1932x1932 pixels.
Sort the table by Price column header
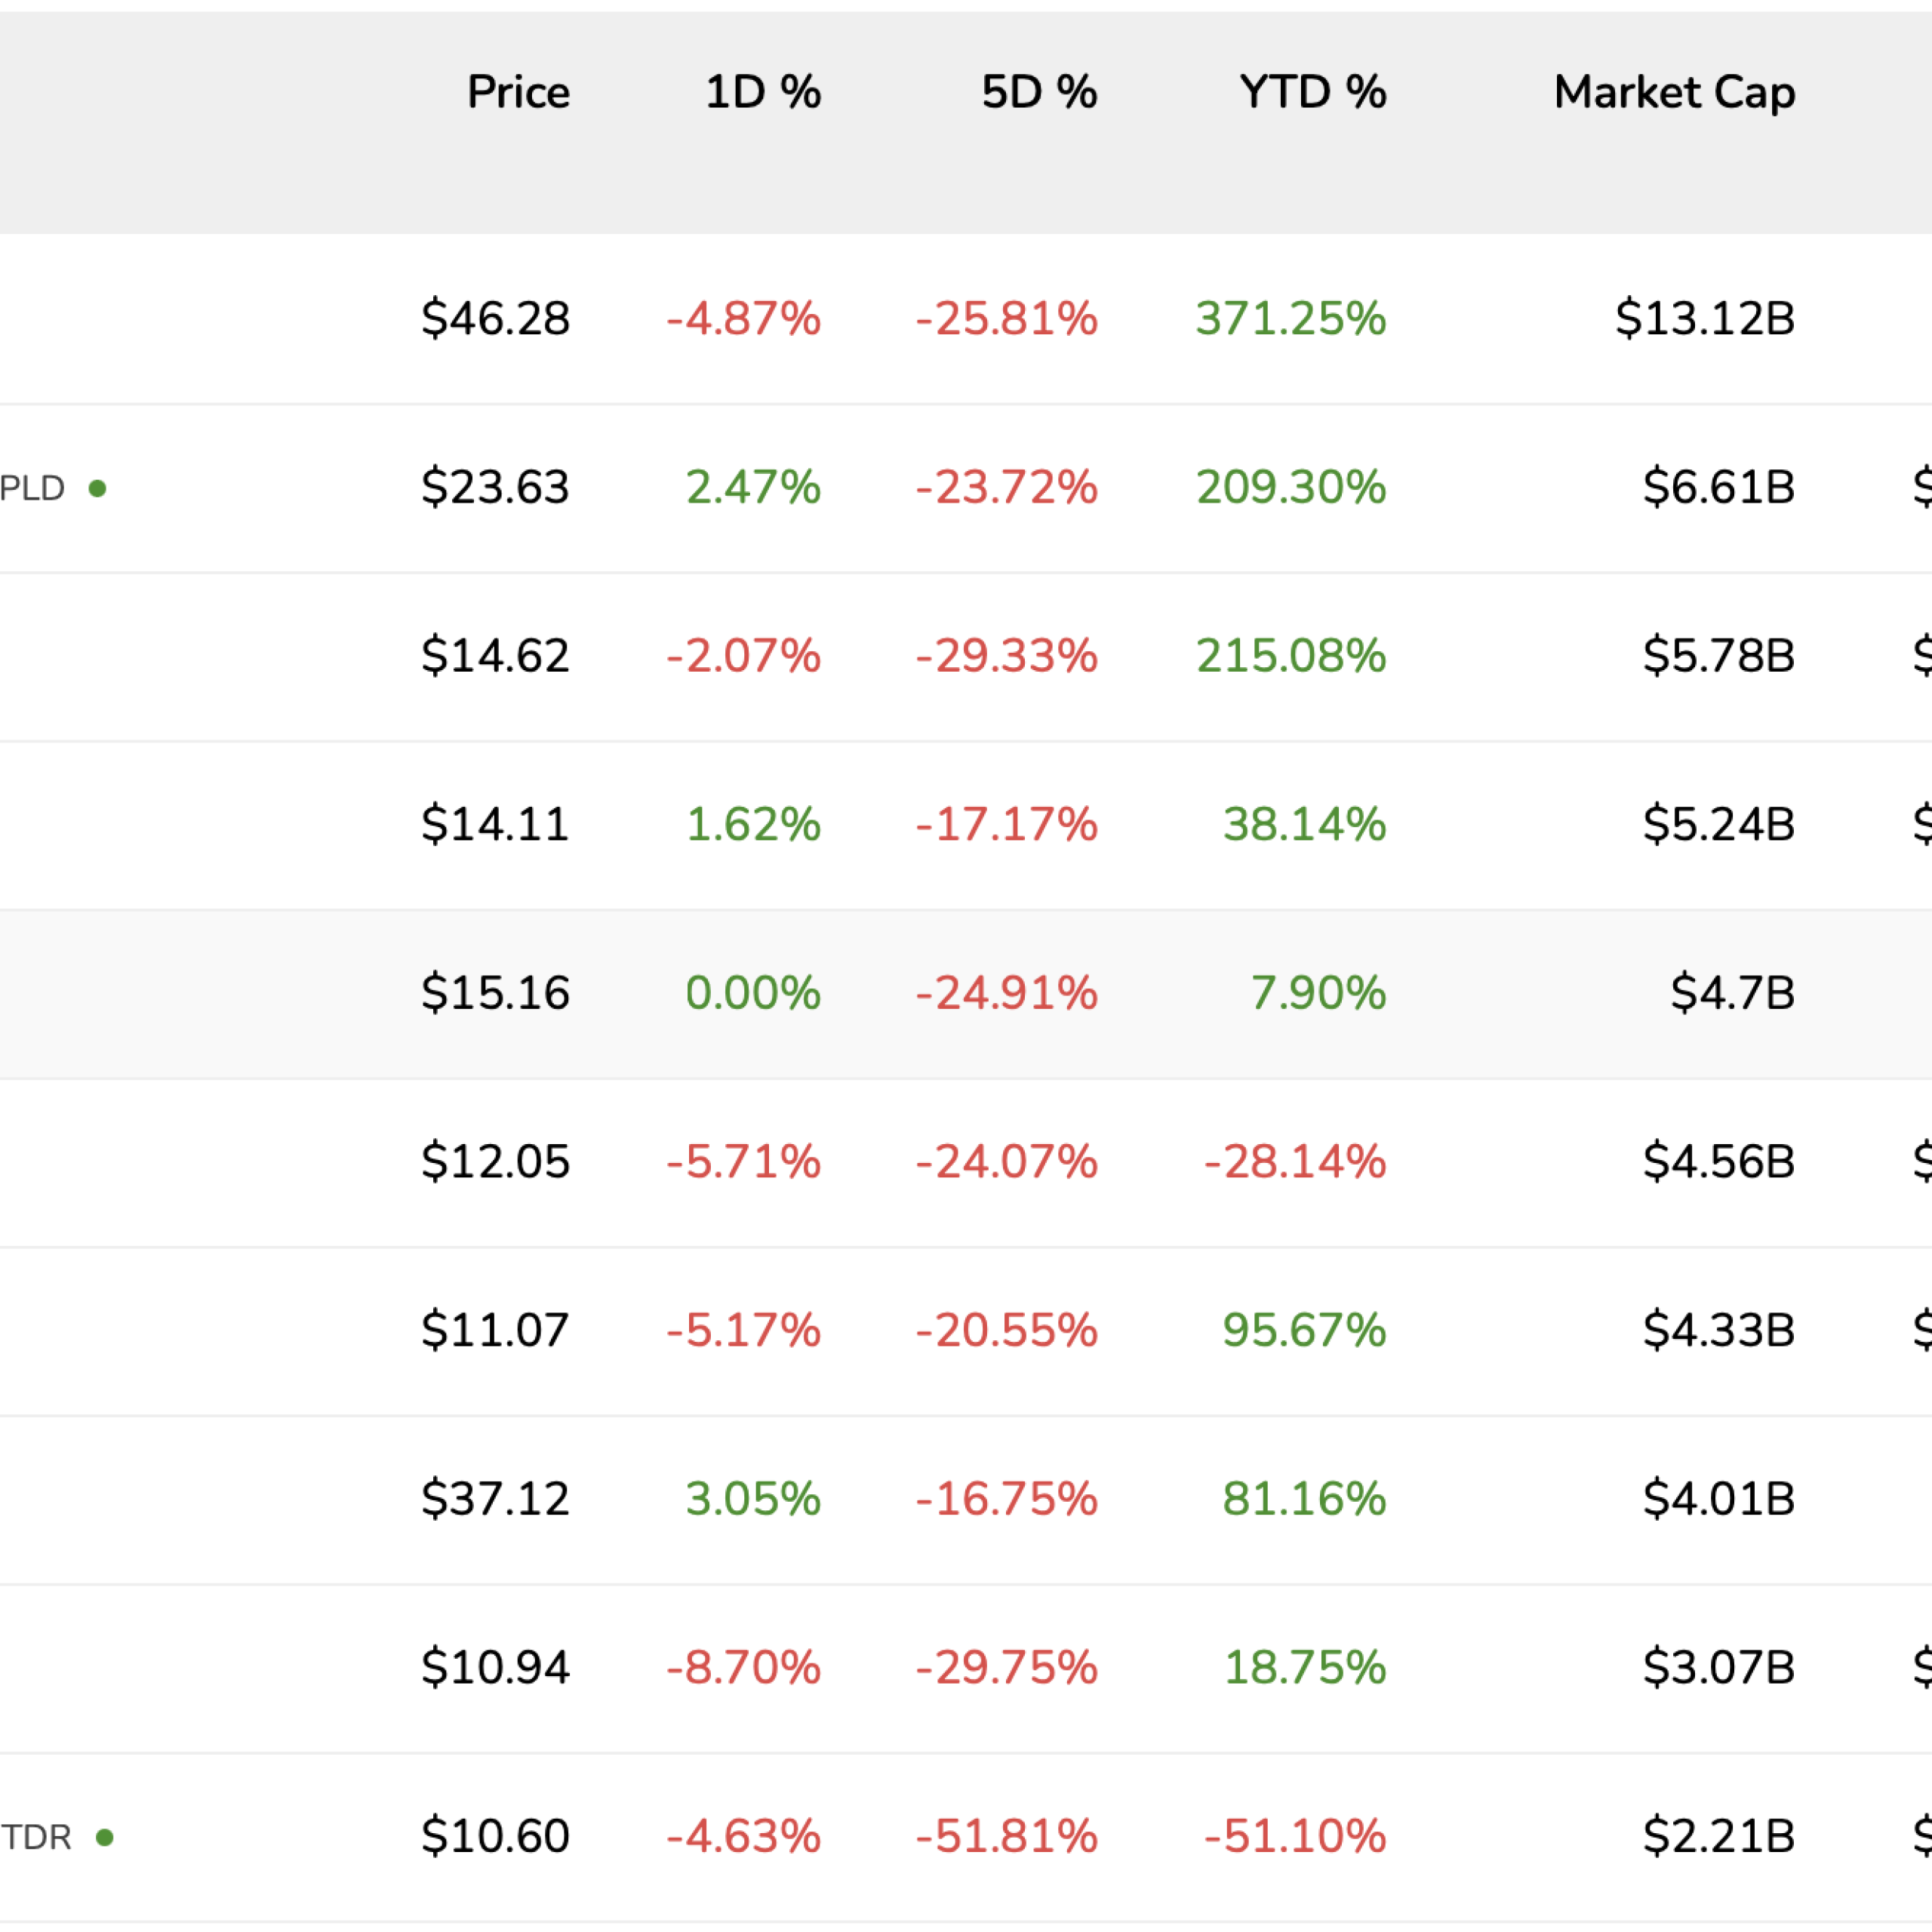tap(518, 92)
